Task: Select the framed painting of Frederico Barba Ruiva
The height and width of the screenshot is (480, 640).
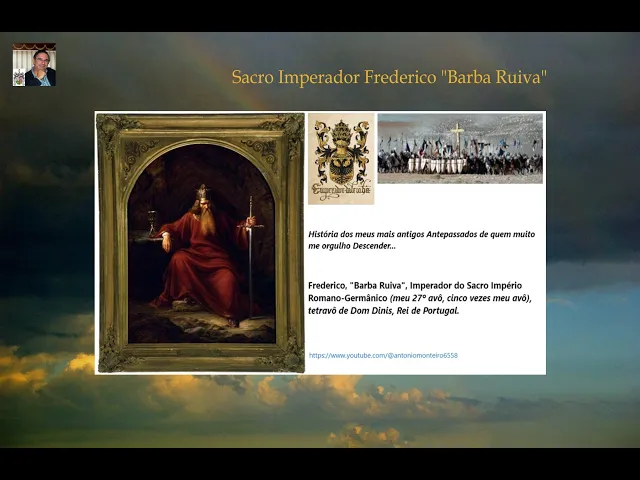Action: (x=200, y=242)
